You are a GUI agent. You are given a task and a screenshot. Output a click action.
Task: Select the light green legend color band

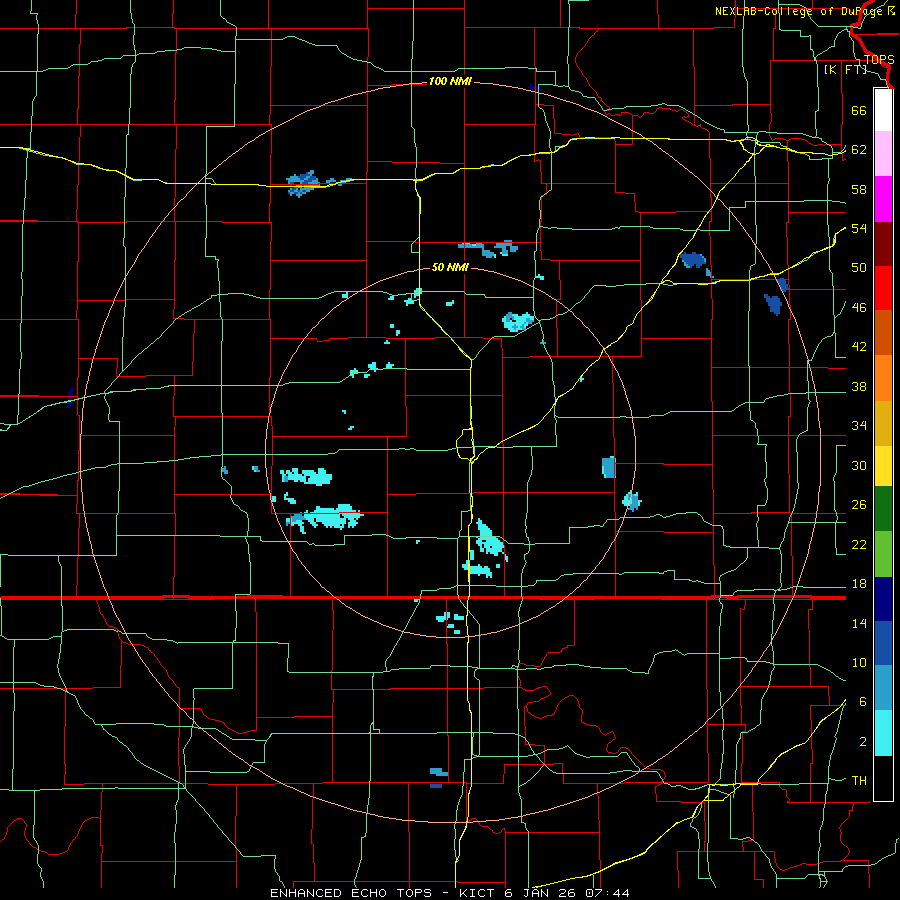coord(883,554)
